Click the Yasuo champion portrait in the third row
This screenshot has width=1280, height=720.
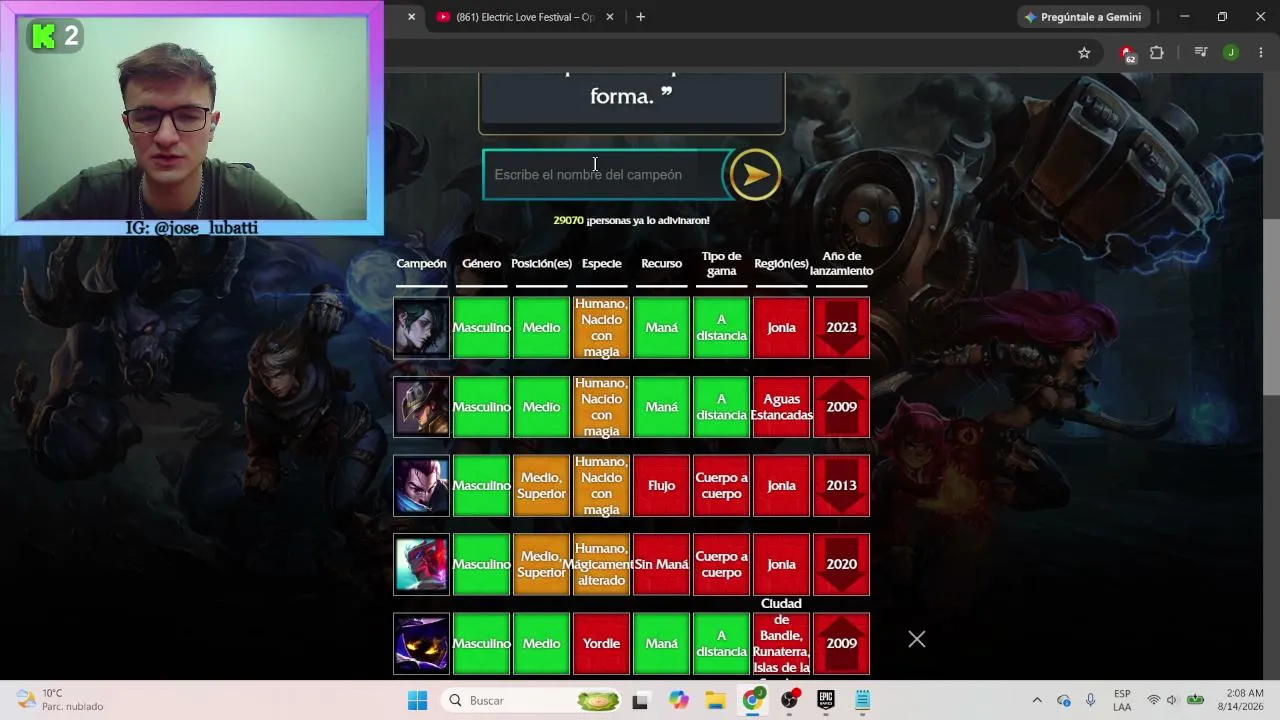pos(421,486)
